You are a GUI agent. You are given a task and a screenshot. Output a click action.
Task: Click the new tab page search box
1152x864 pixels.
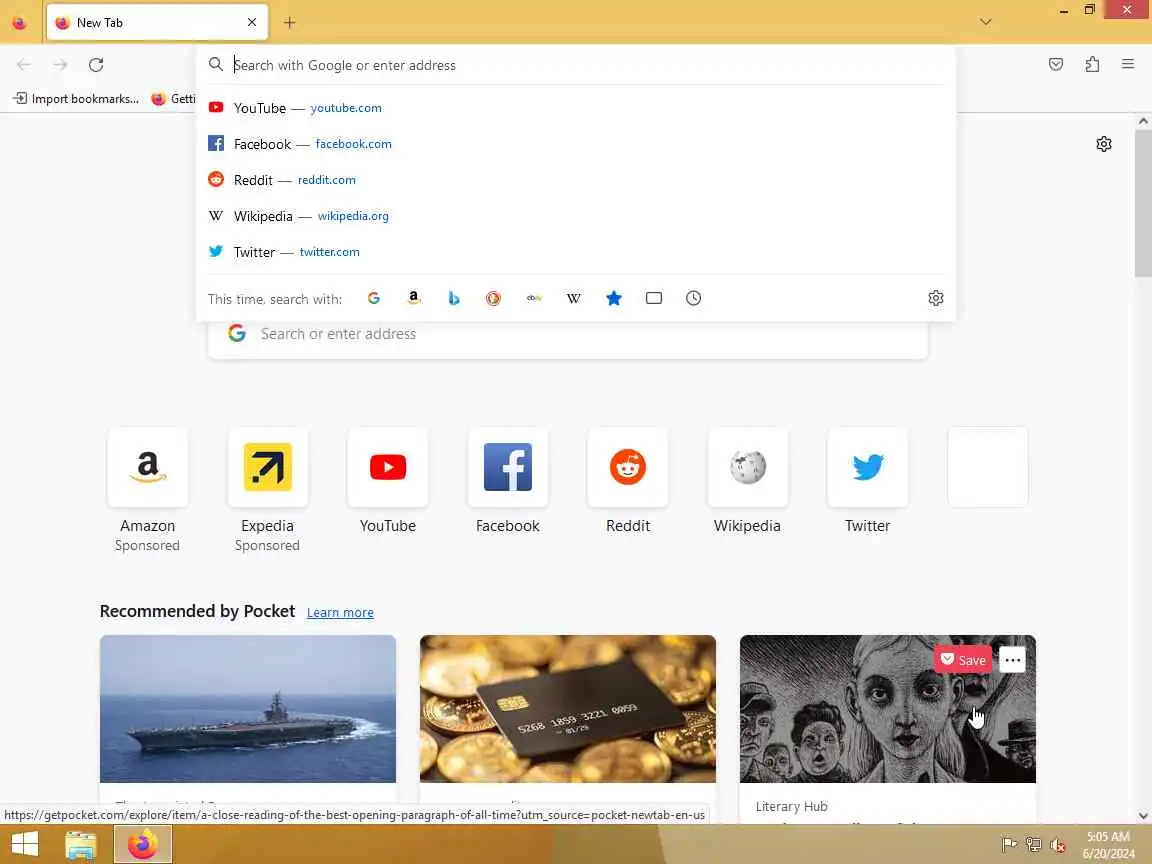(x=568, y=334)
